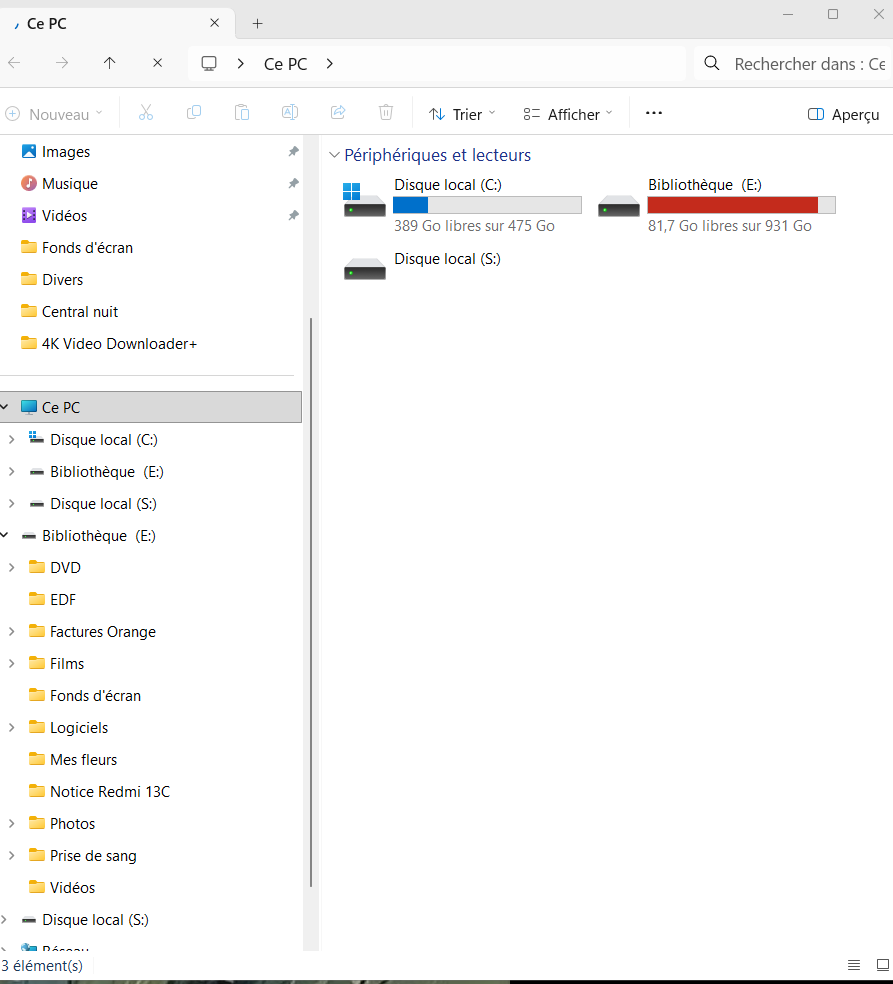Expand the DVD folder's chevron

(x=11, y=567)
